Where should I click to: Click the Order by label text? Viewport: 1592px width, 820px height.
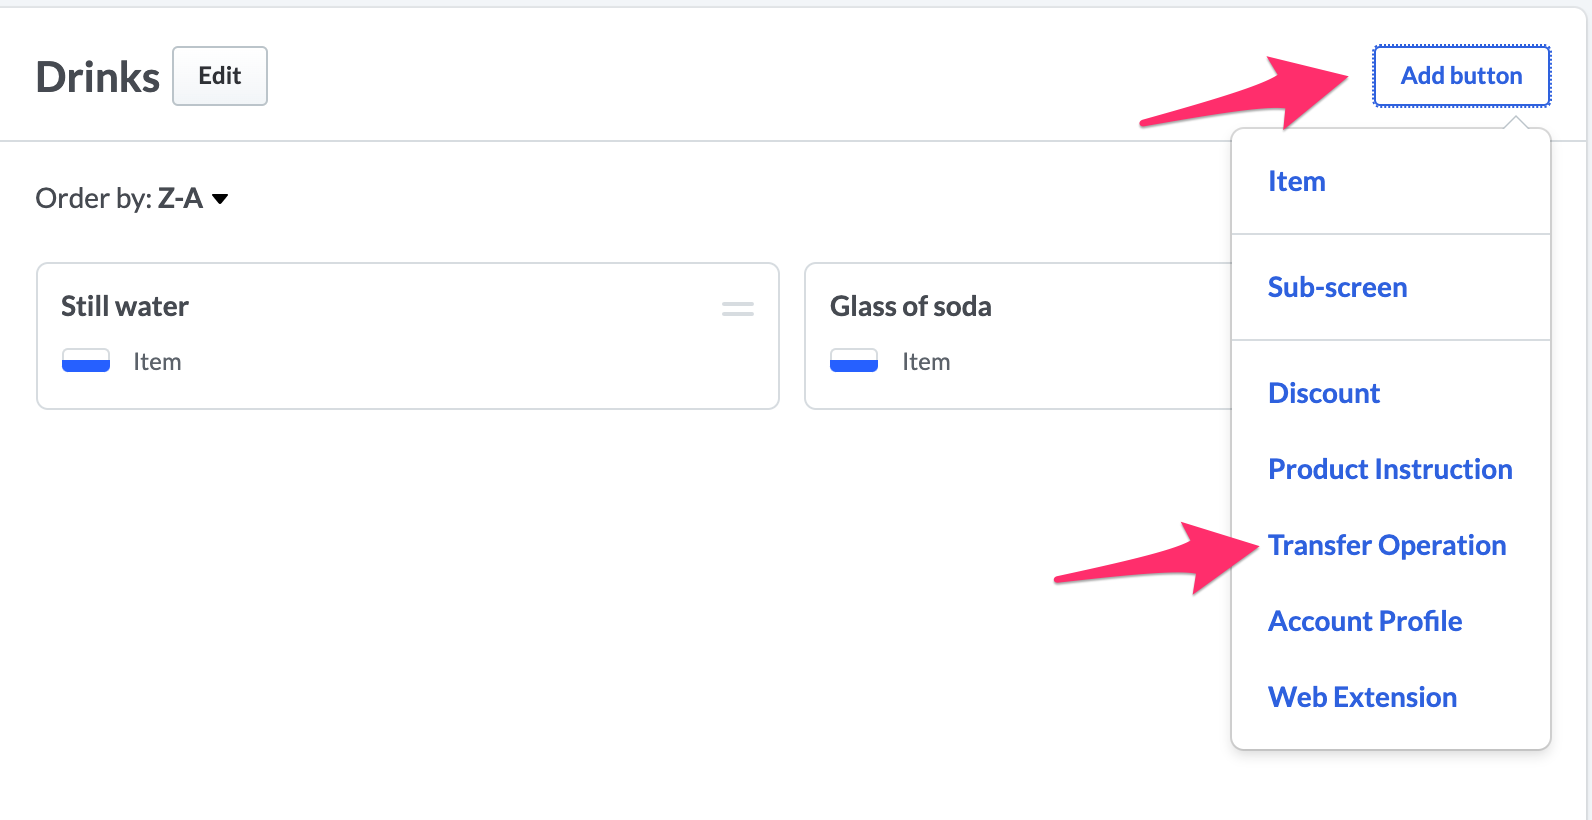[94, 199]
